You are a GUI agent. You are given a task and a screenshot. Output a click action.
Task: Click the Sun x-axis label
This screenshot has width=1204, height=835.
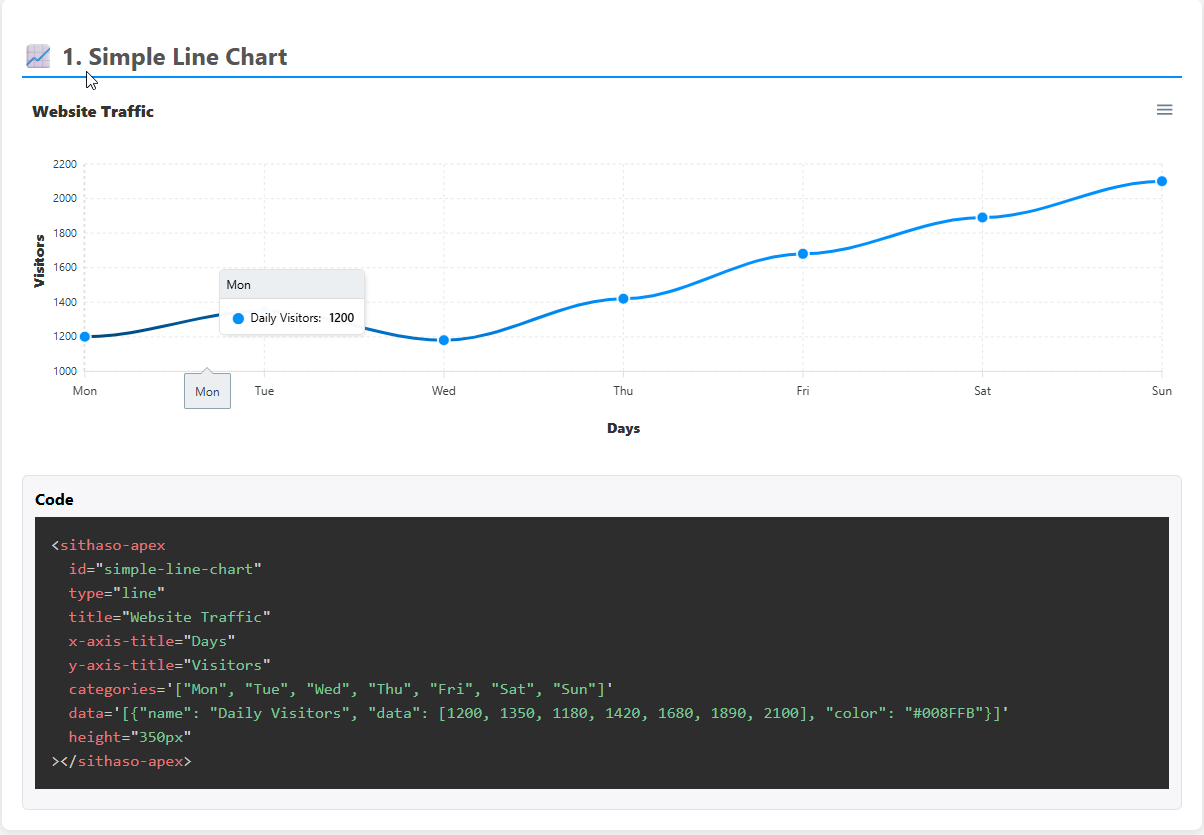(x=1161, y=391)
